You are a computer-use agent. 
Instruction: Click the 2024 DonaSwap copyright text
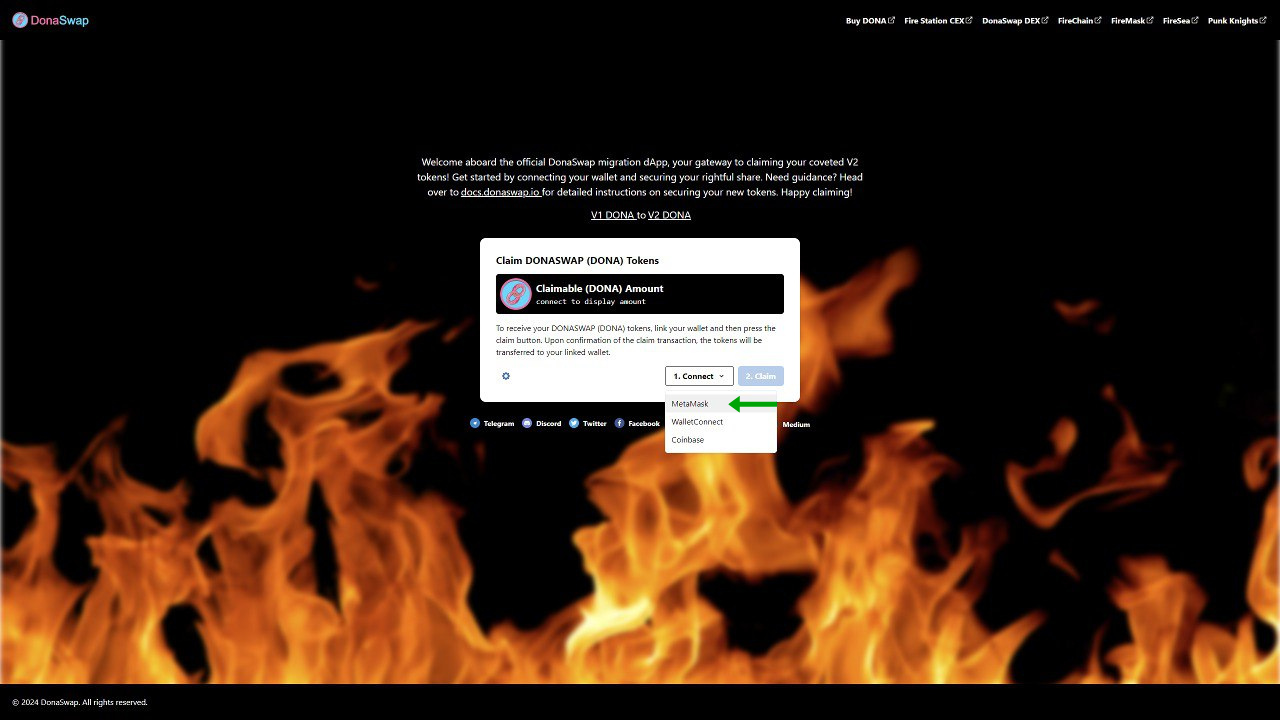click(80, 702)
